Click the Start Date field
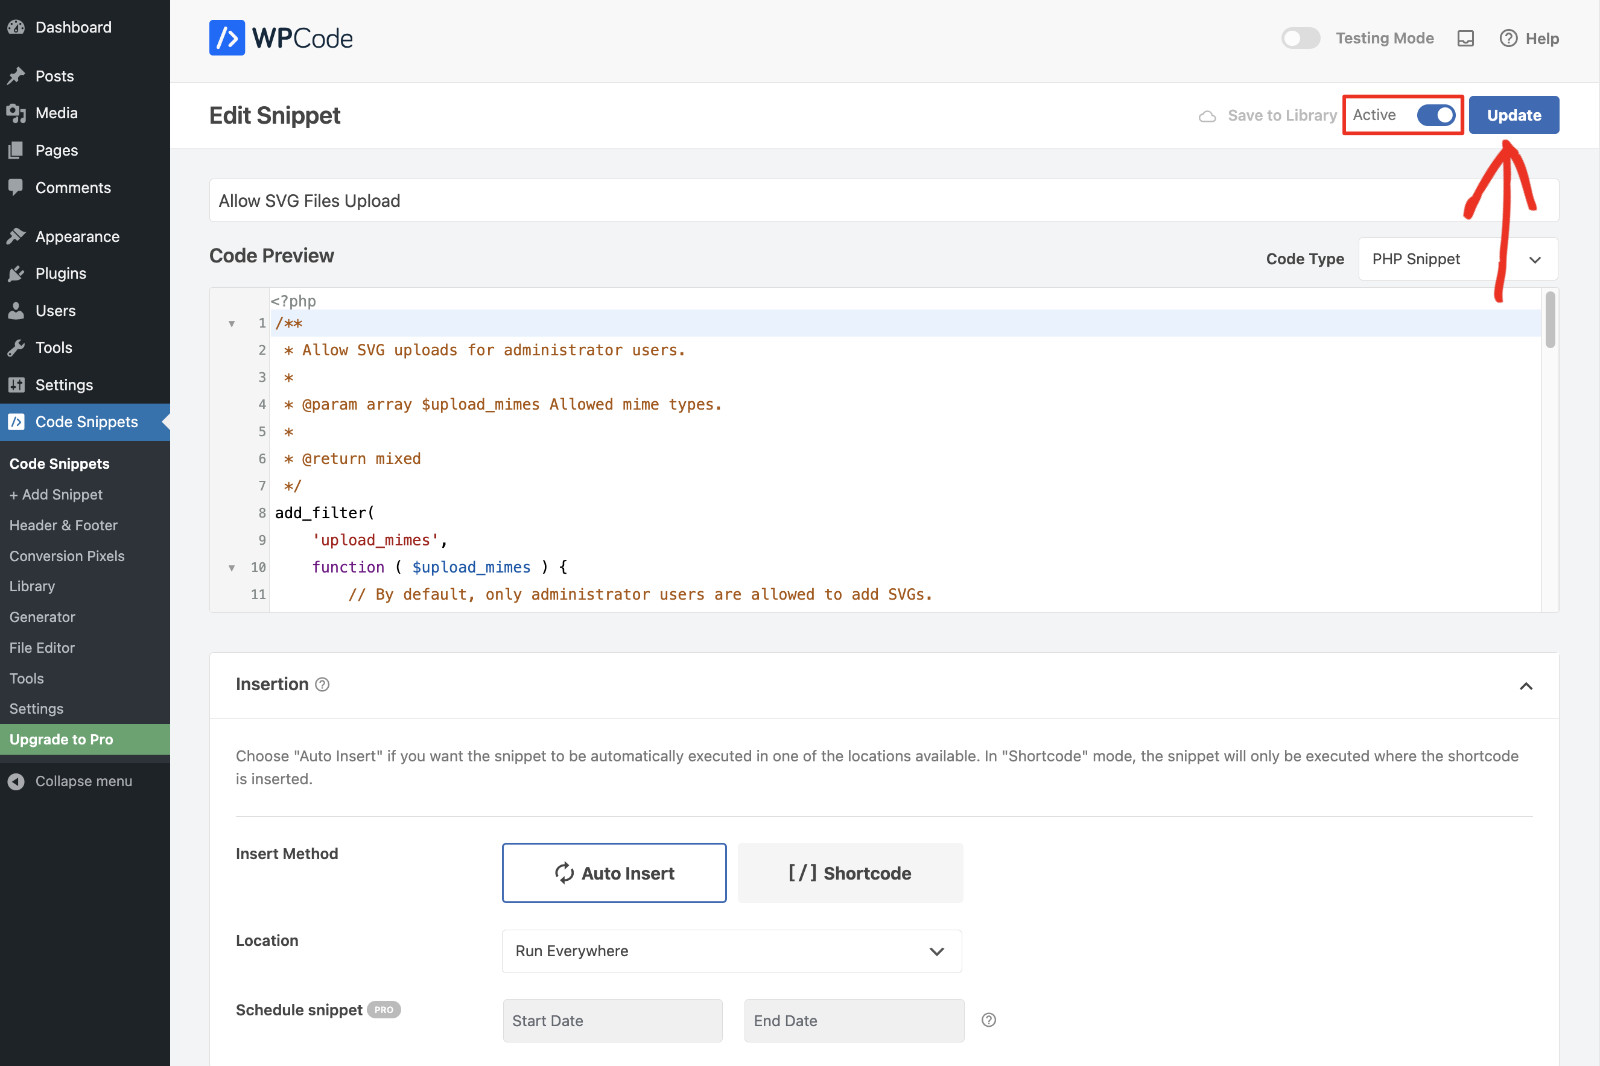Image resolution: width=1600 pixels, height=1066 pixels. click(x=612, y=1020)
